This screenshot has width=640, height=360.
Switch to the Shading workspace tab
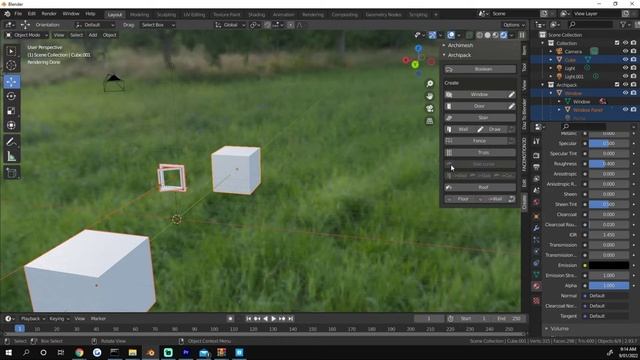pyautogui.click(x=257, y=15)
